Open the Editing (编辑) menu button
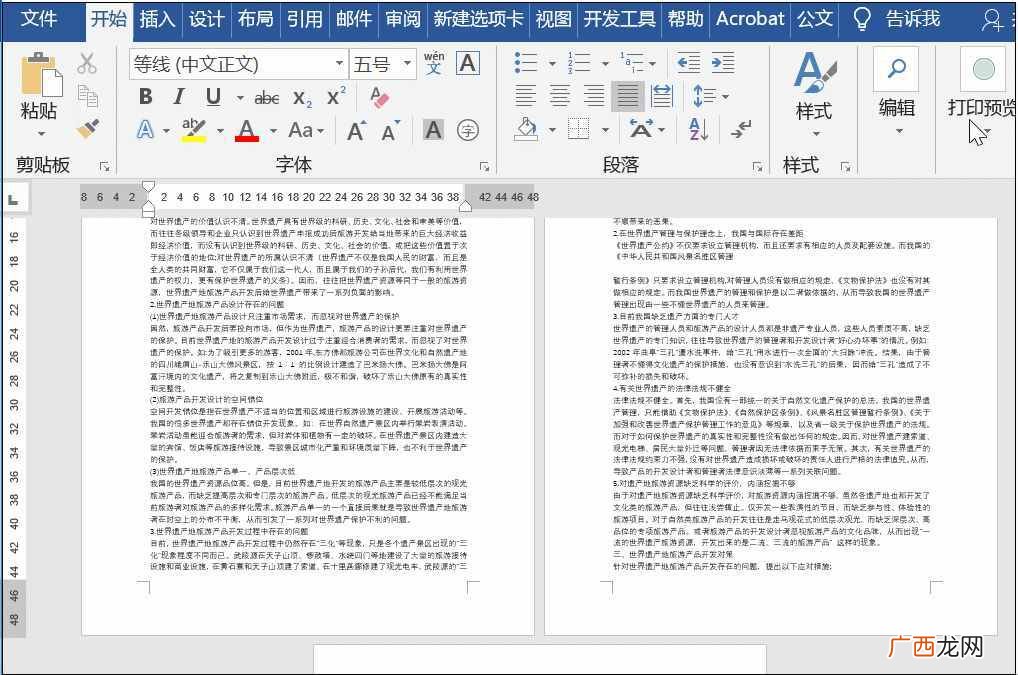 (896, 92)
